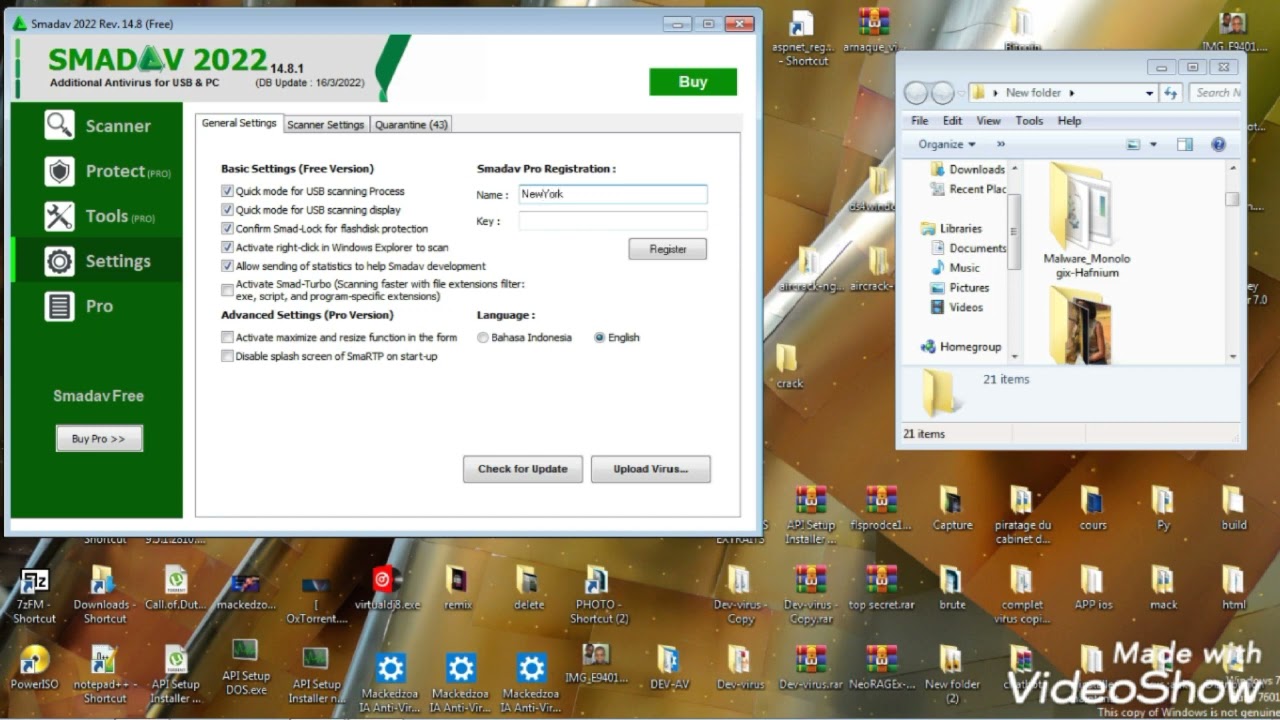
Task: Enable Activate maximize and resize function
Action: pos(228,338)
